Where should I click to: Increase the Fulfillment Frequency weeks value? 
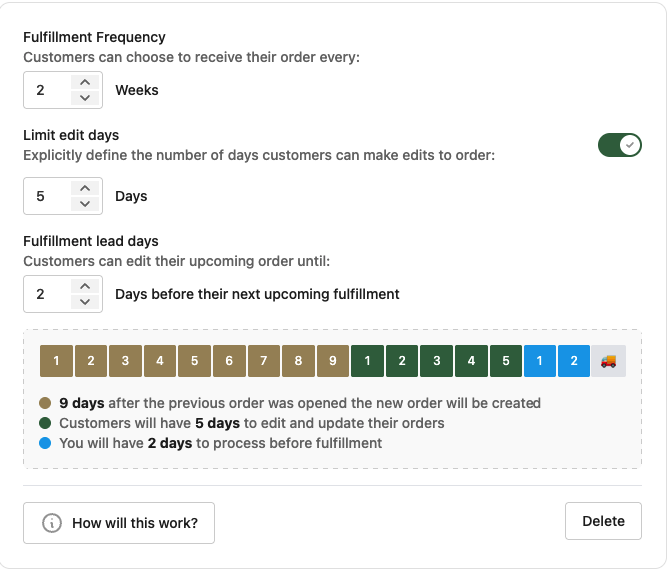[85, 83]
